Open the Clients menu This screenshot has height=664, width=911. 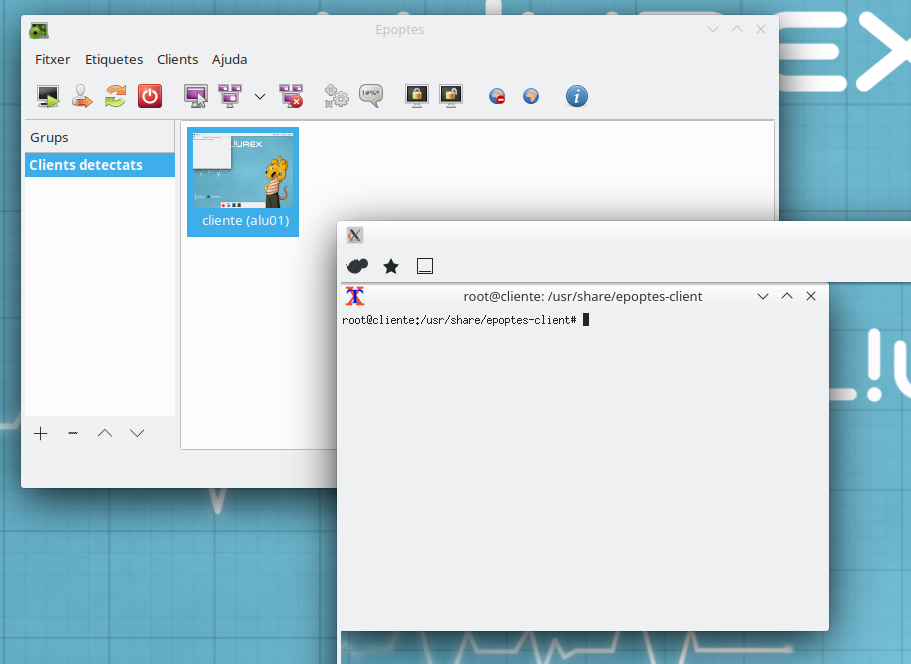pyautogui.click(x=177, y=59)
